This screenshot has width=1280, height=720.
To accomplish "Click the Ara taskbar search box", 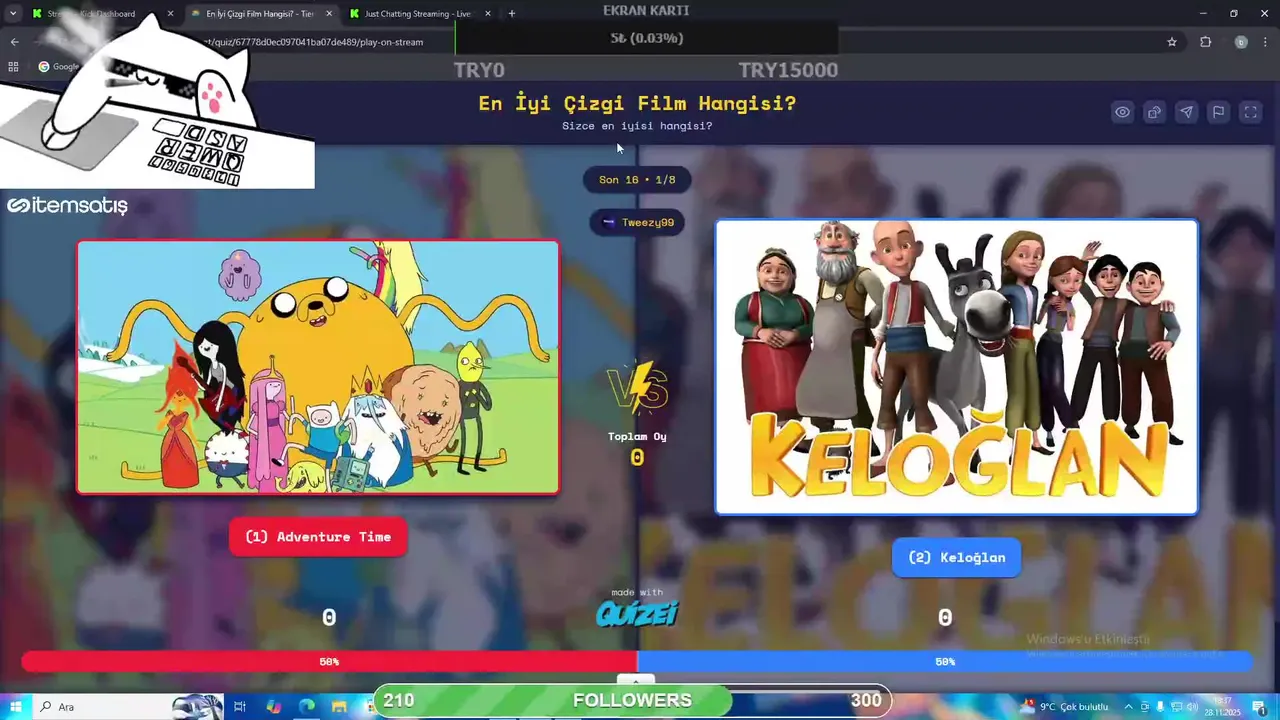I will pos(128,707).
